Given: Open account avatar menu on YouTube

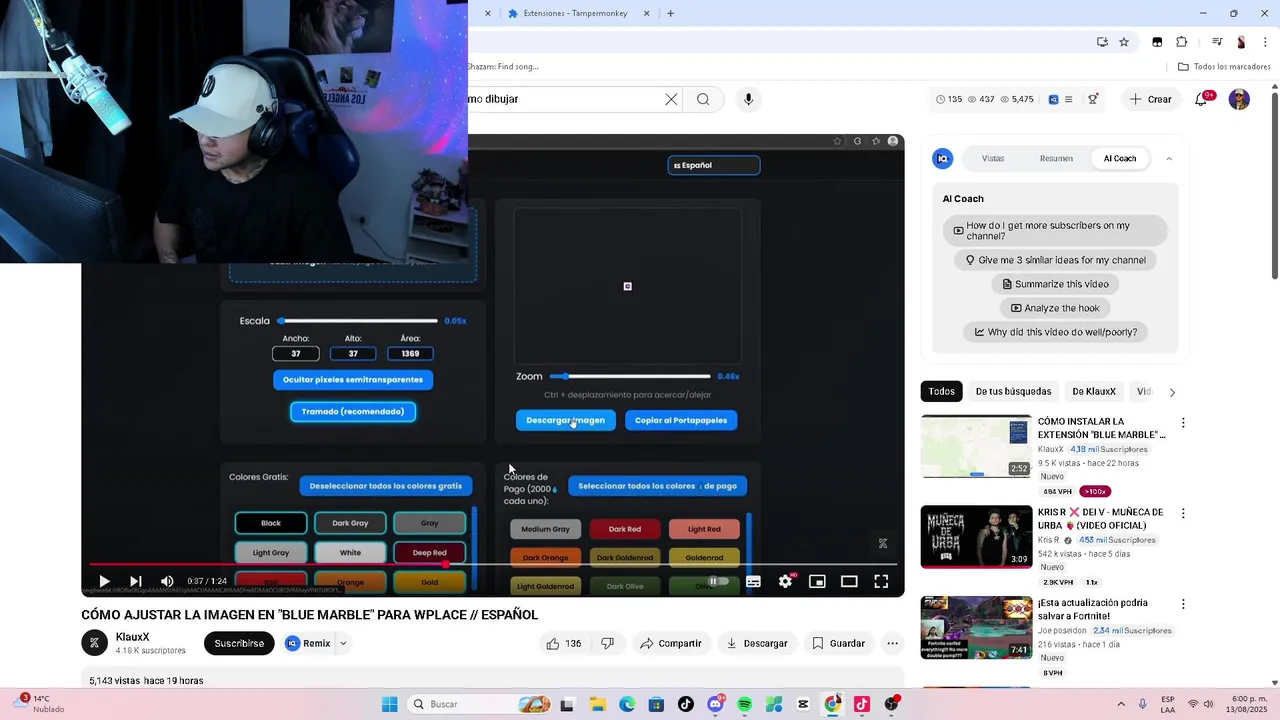Looking at the screenshot, I should coord(1239,99).
